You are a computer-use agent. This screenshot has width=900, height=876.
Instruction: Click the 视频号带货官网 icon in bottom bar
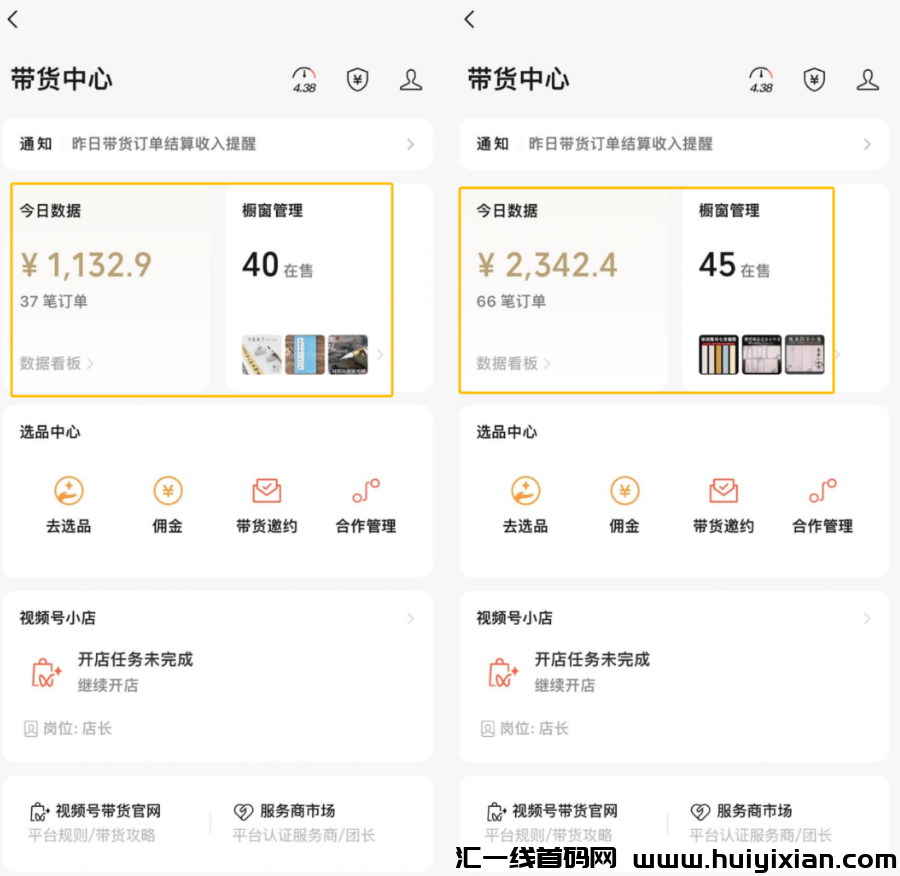click(37, 810)
